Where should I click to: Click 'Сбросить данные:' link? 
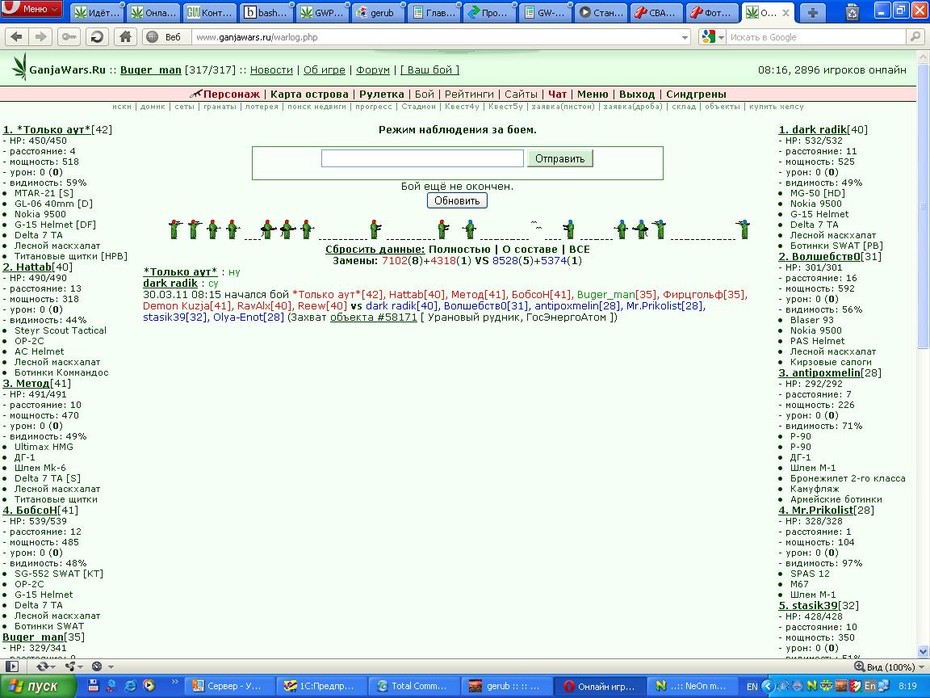[375, 250]
